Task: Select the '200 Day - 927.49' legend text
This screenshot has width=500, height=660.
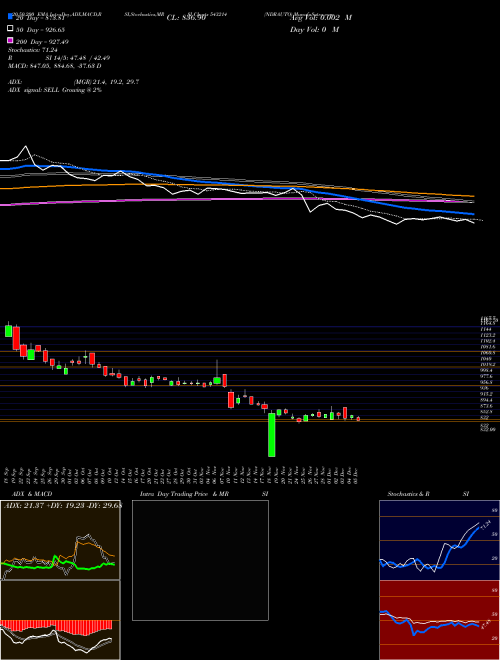Action: click(x=43, y=42)
